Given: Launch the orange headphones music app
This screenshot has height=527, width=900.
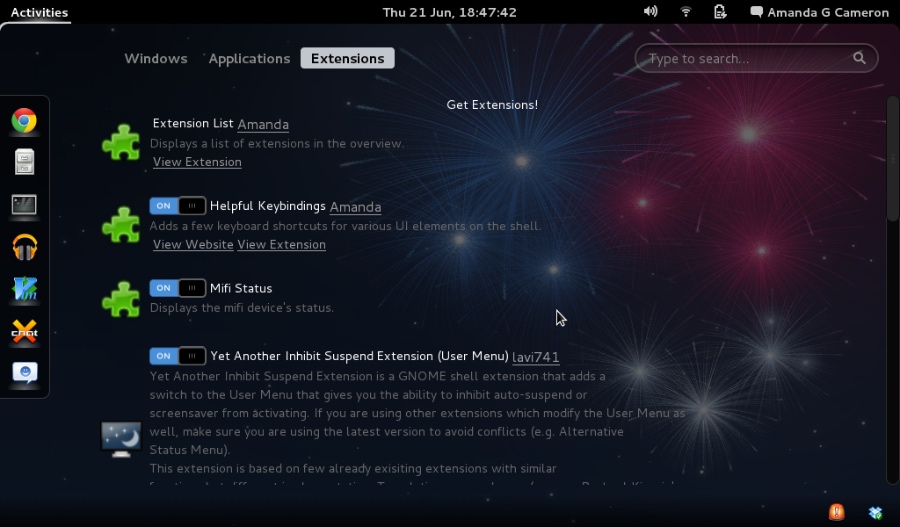Looking at the screenshot, I should point(24,247).
